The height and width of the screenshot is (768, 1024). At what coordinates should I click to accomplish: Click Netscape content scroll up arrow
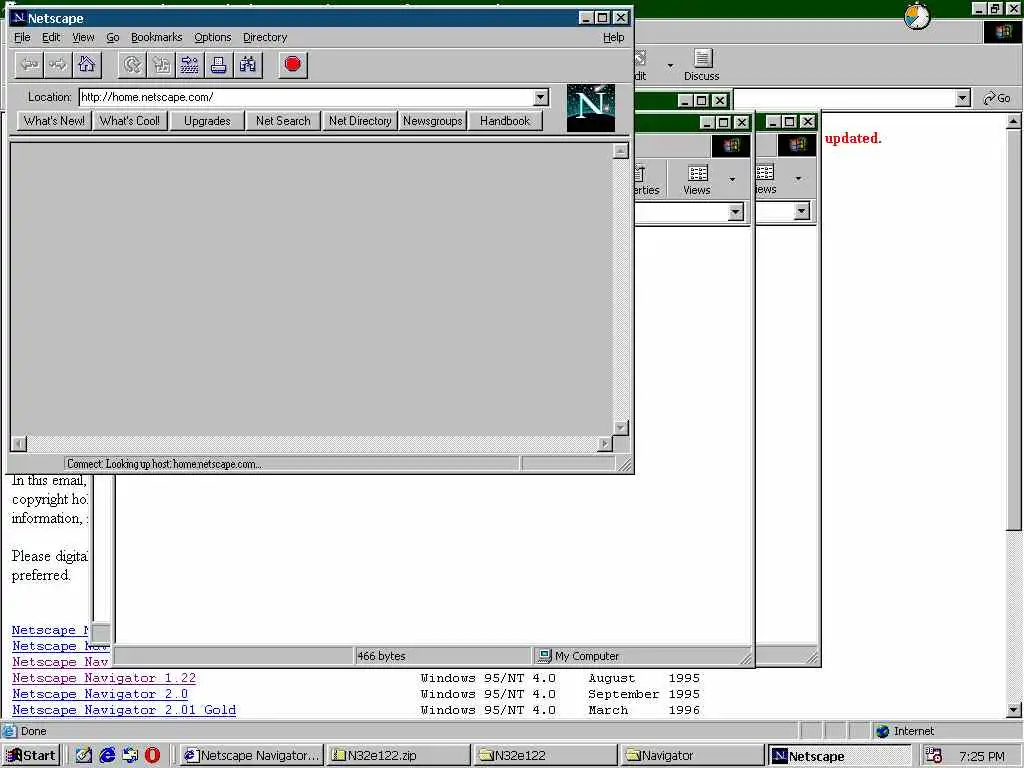[x=620, y=151]
